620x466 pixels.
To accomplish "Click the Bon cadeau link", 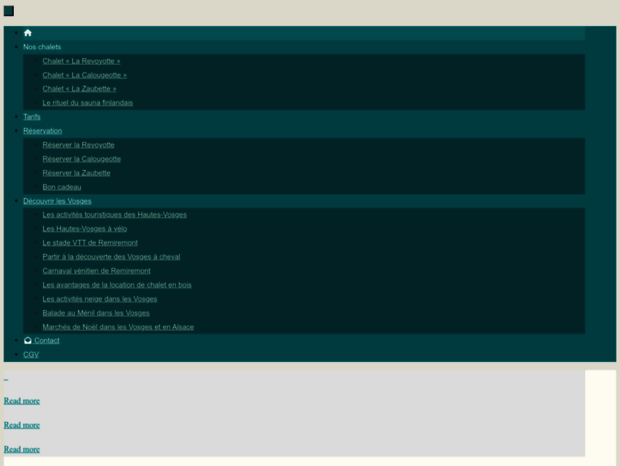I will coord(62,187).
